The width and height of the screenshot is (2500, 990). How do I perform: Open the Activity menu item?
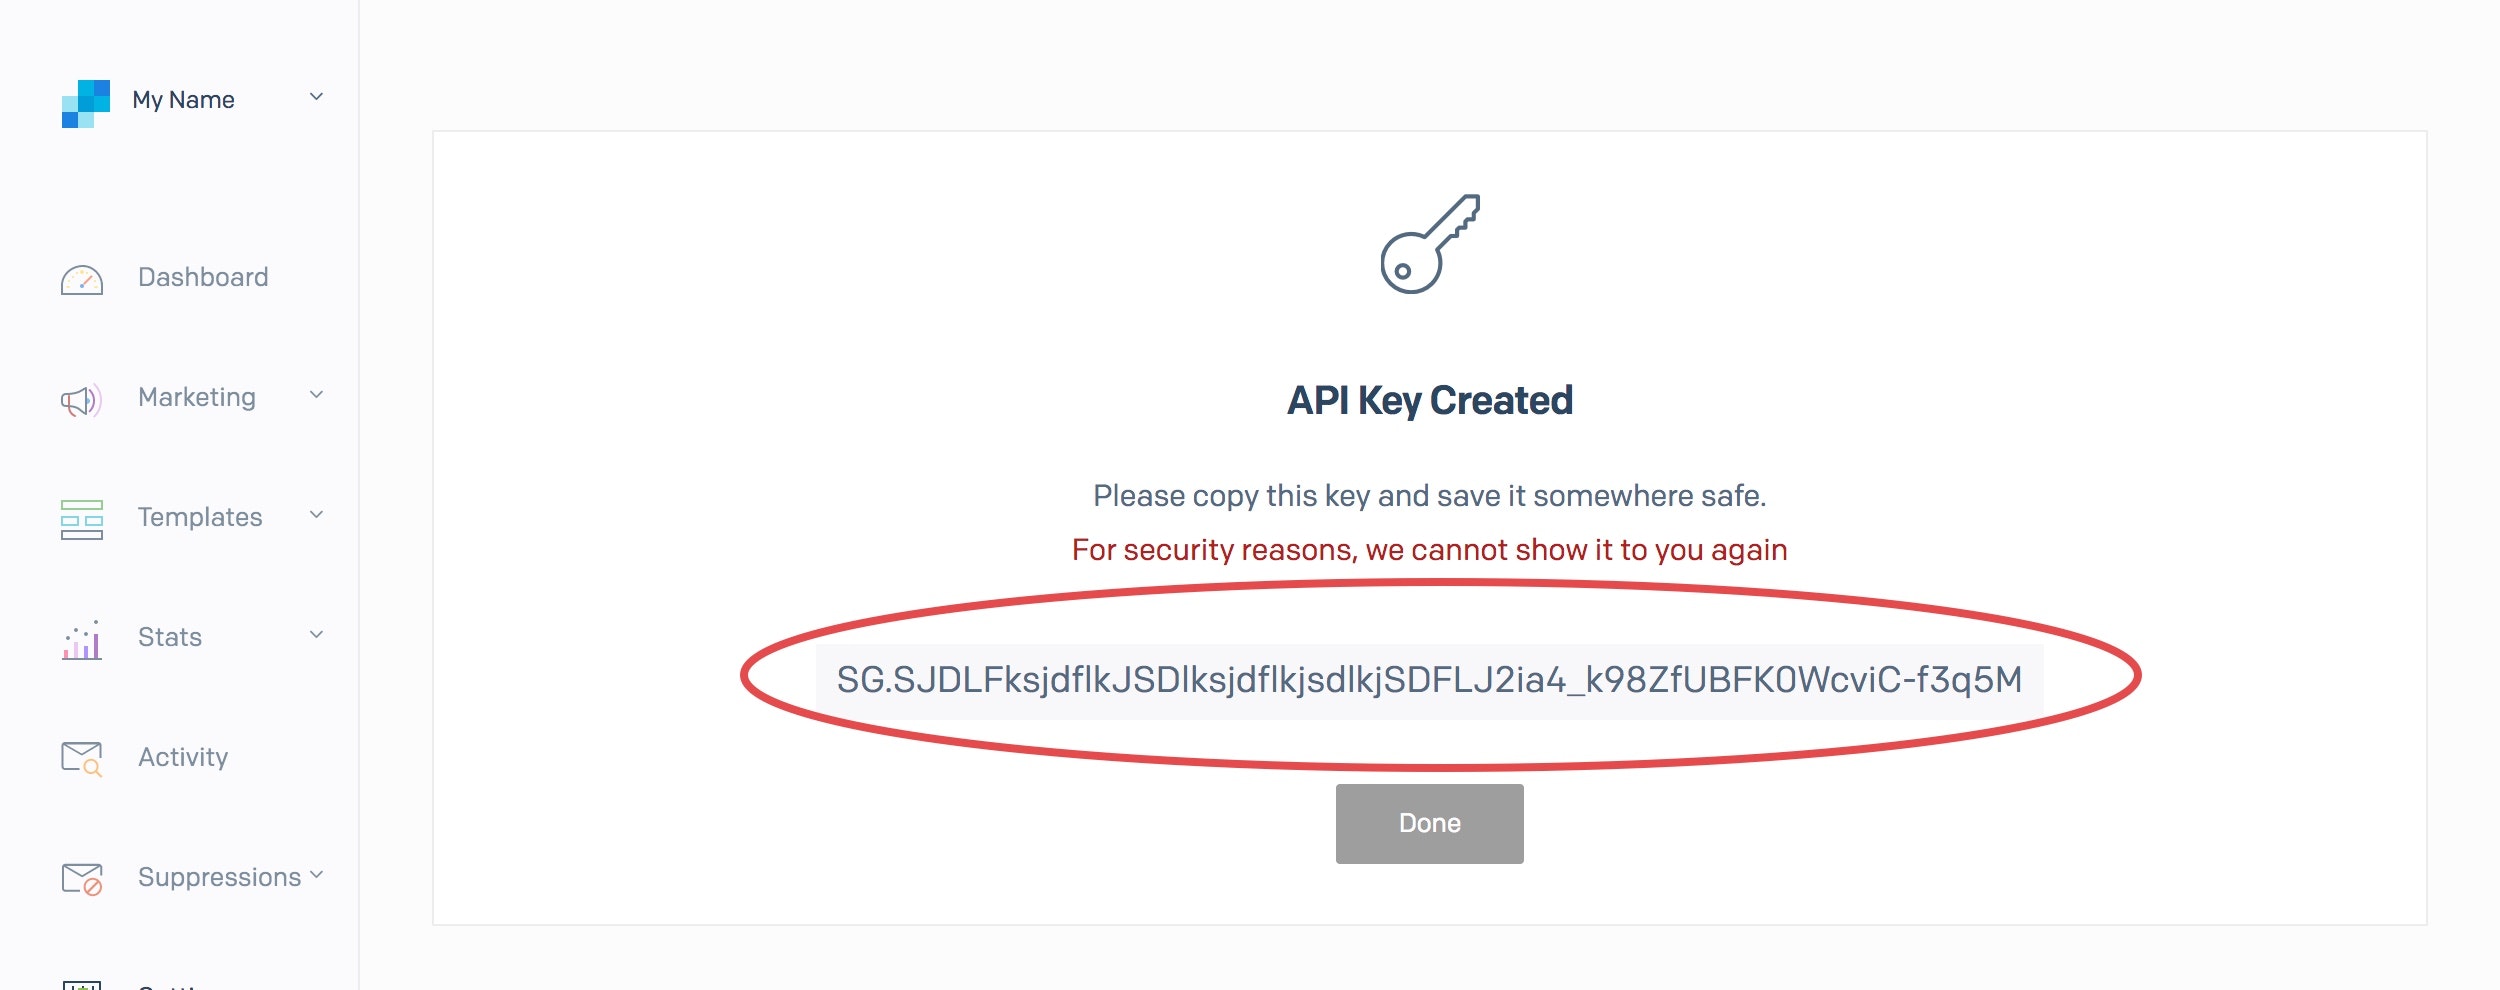[x=183, y=757]
